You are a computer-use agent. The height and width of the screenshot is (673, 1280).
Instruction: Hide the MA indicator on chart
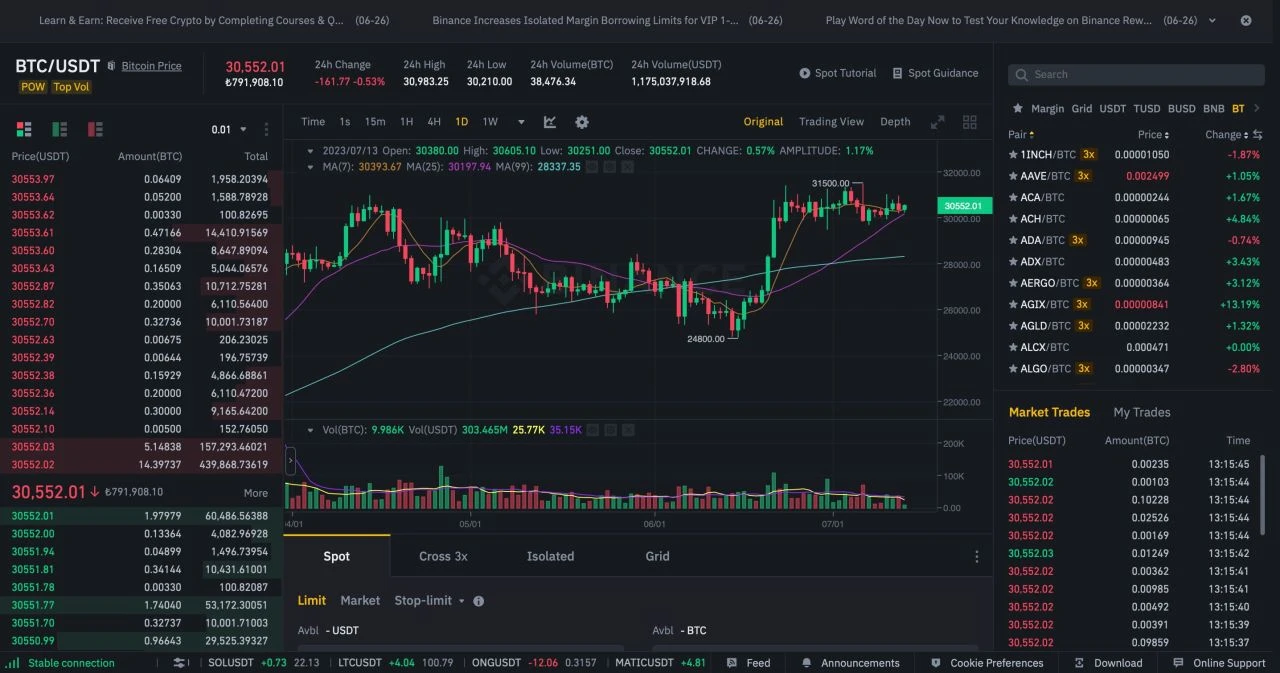click(x=591, y=167)
